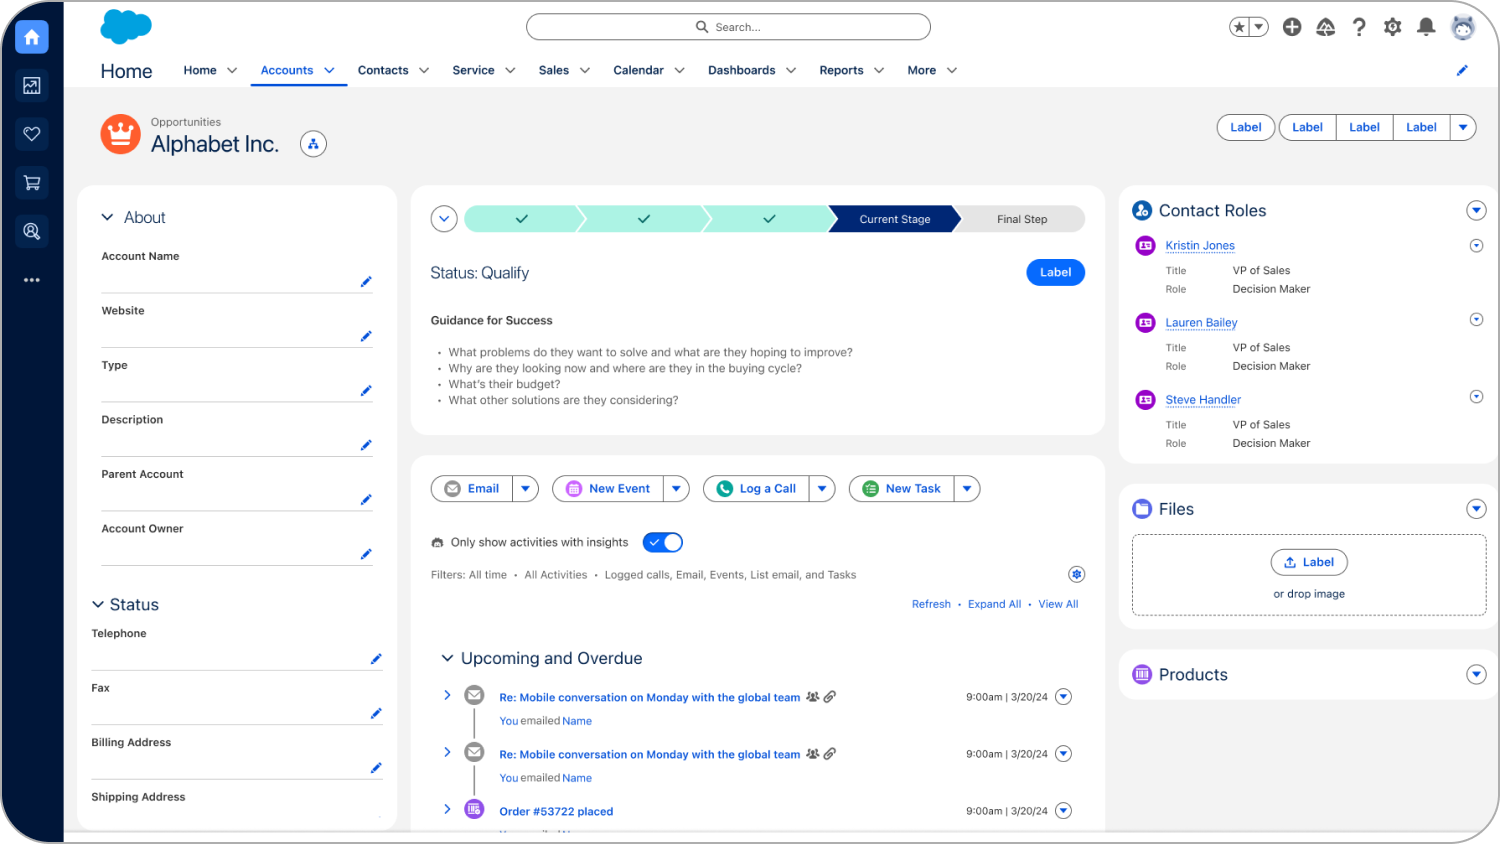Screen dimensions: 1500x844
Task: Open the Contacts navigation tab
Action: point(383,70)
